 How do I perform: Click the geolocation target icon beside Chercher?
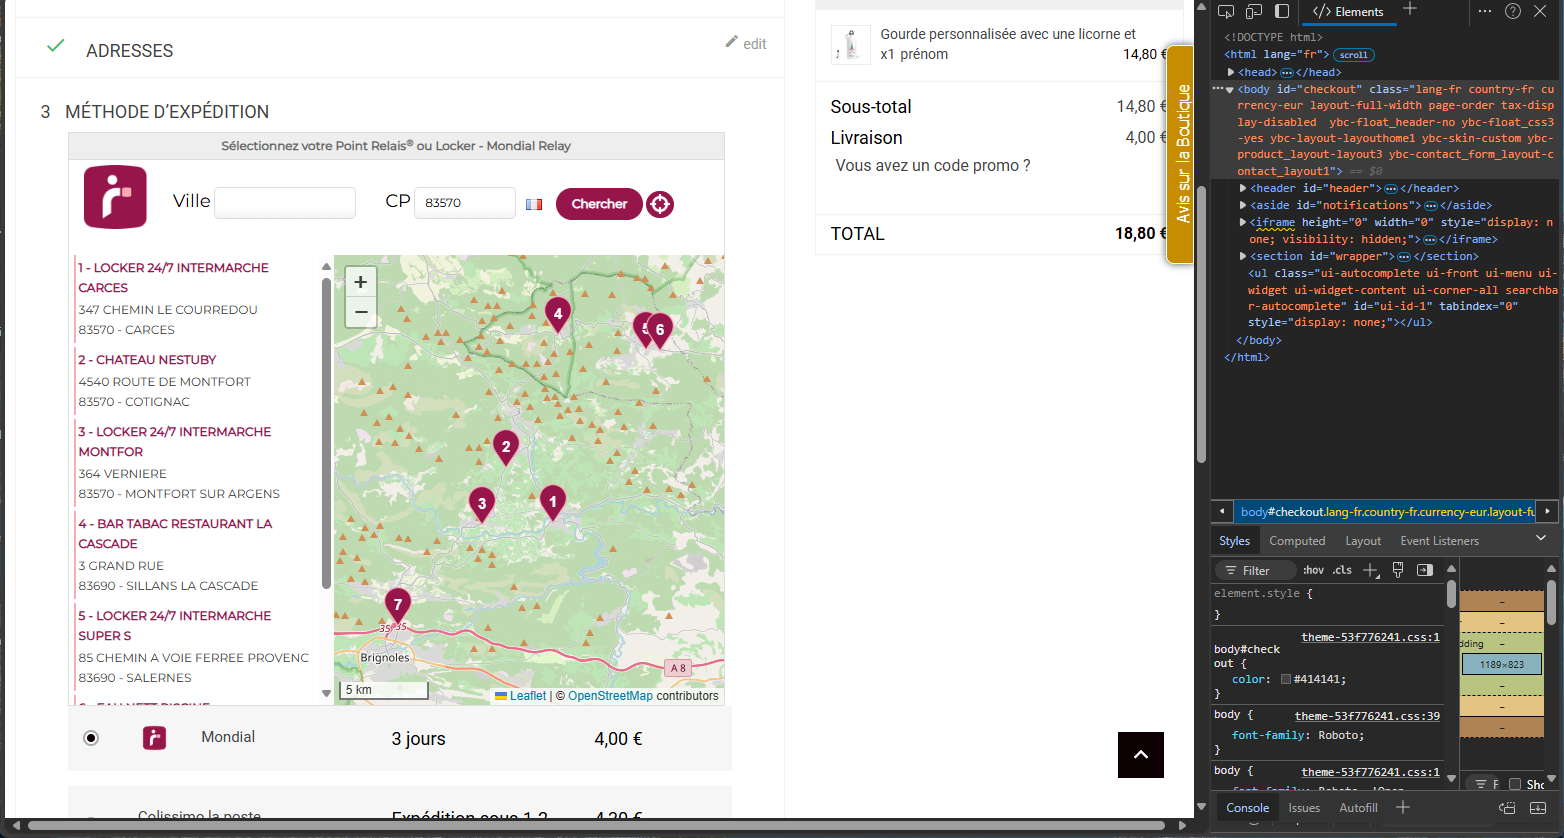click(x=660, y=204)
